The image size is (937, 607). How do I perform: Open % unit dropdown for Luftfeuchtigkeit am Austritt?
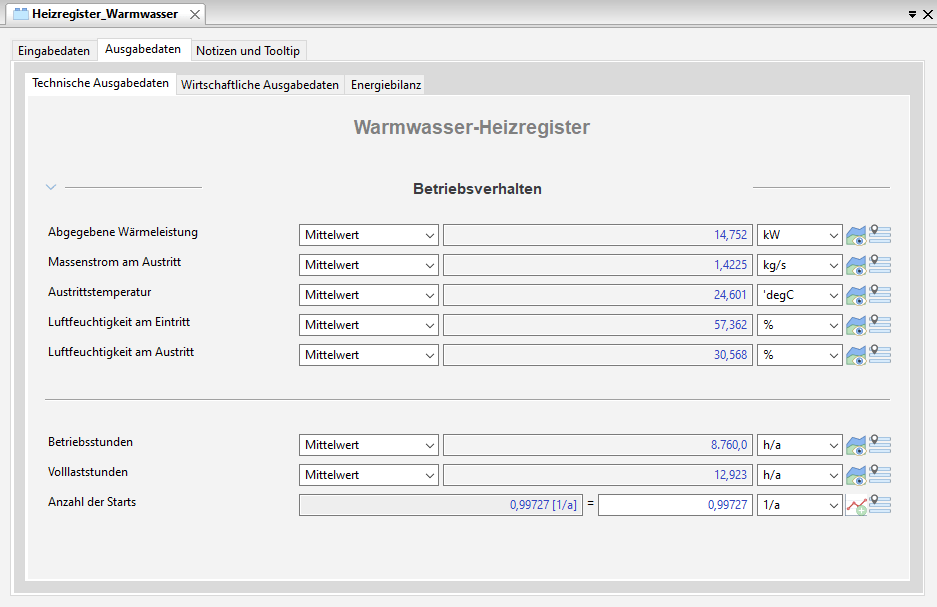coord(800,354)
